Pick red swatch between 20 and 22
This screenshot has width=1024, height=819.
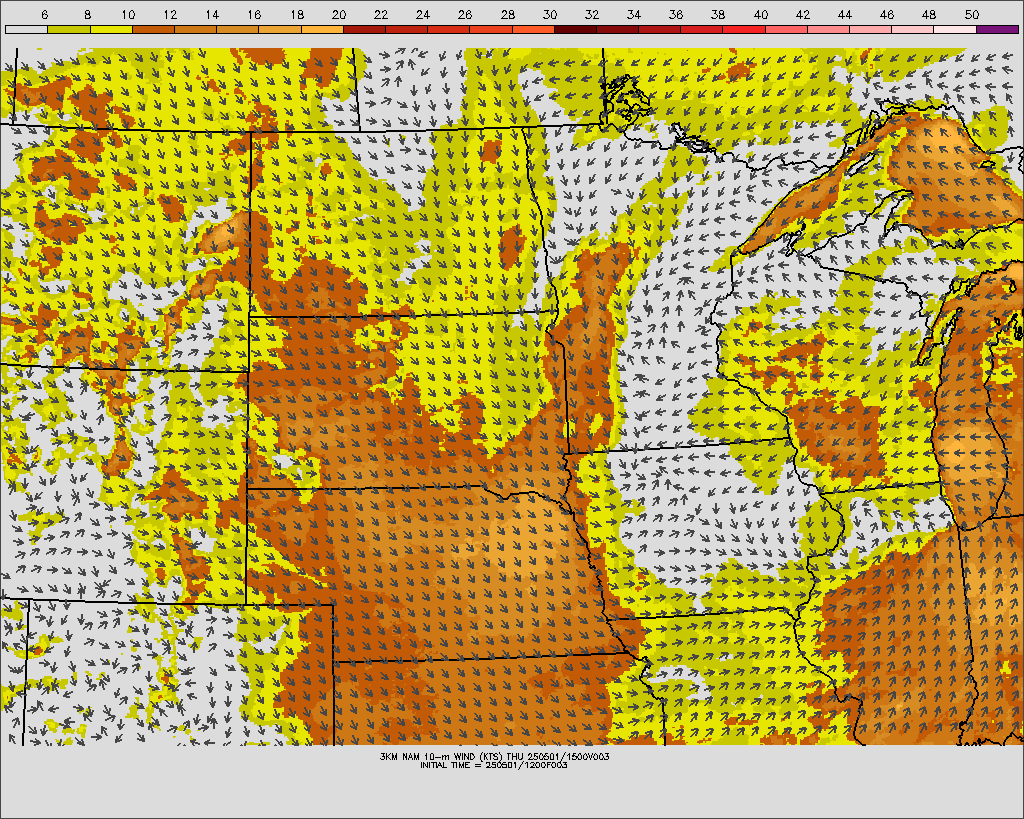coord(364,29)
